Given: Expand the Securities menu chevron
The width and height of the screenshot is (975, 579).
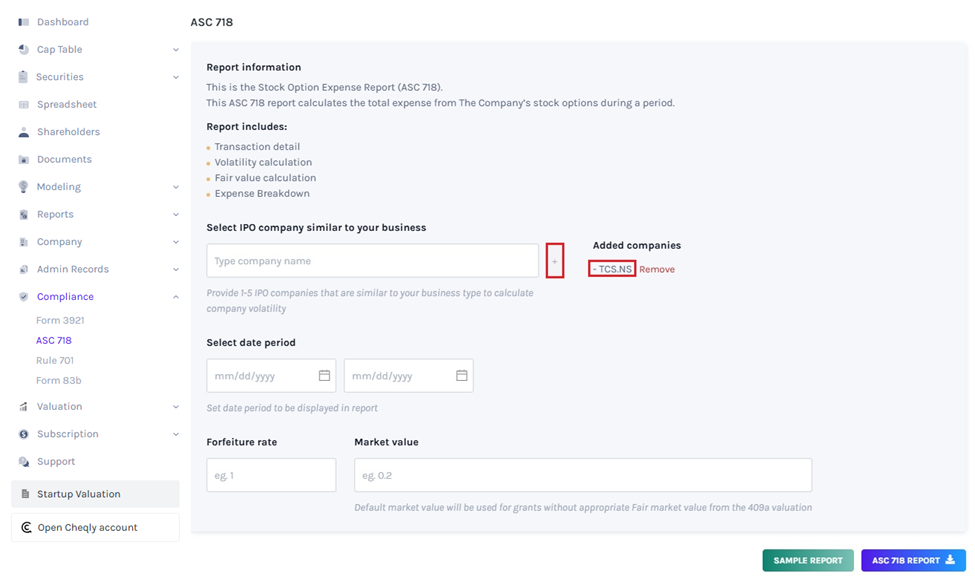Looking at the screenshot, I should point(176,77).
